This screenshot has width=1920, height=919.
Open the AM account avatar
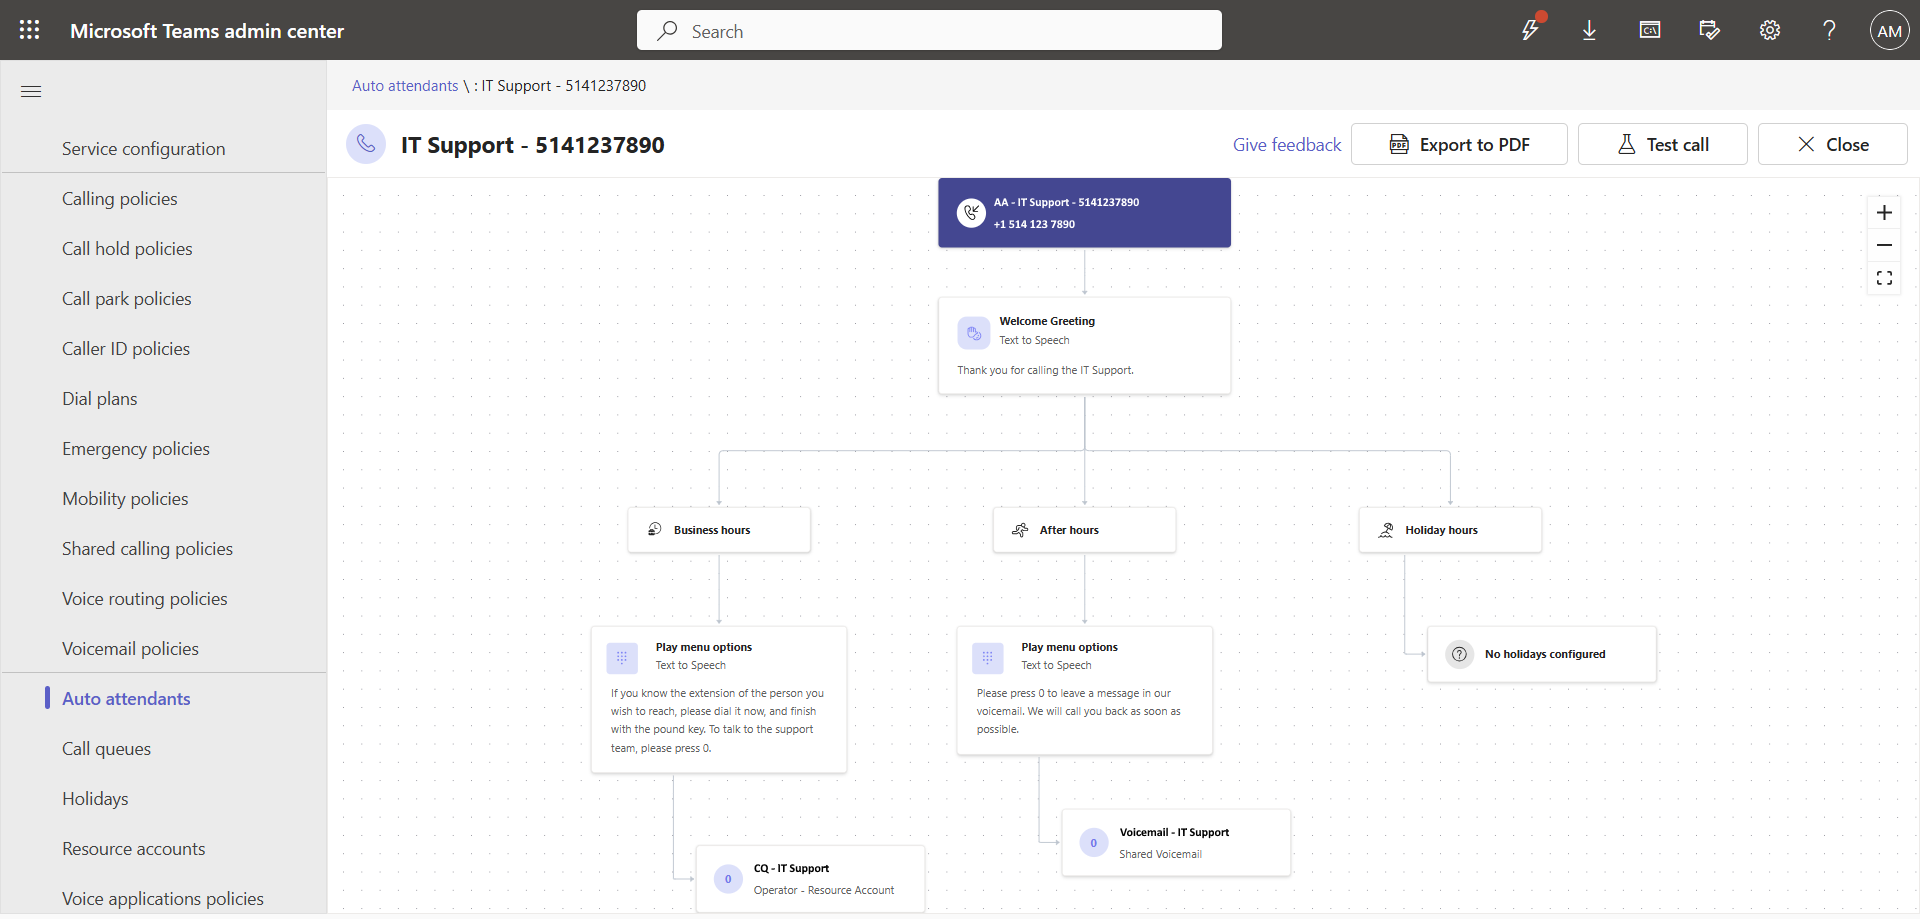coord(1889,30)
